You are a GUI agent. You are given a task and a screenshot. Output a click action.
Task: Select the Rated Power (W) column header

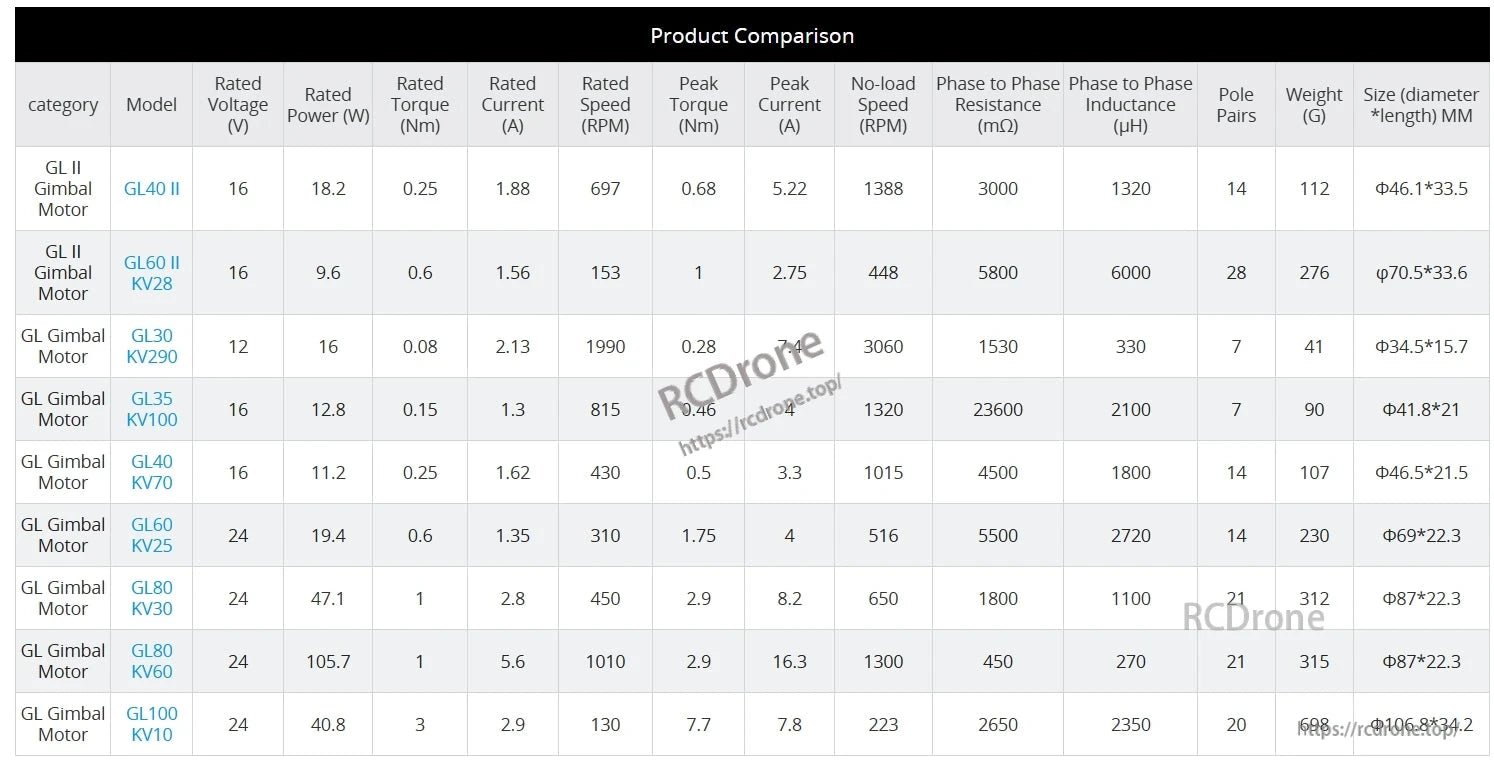pyautogui.click(x=328, y=105)
